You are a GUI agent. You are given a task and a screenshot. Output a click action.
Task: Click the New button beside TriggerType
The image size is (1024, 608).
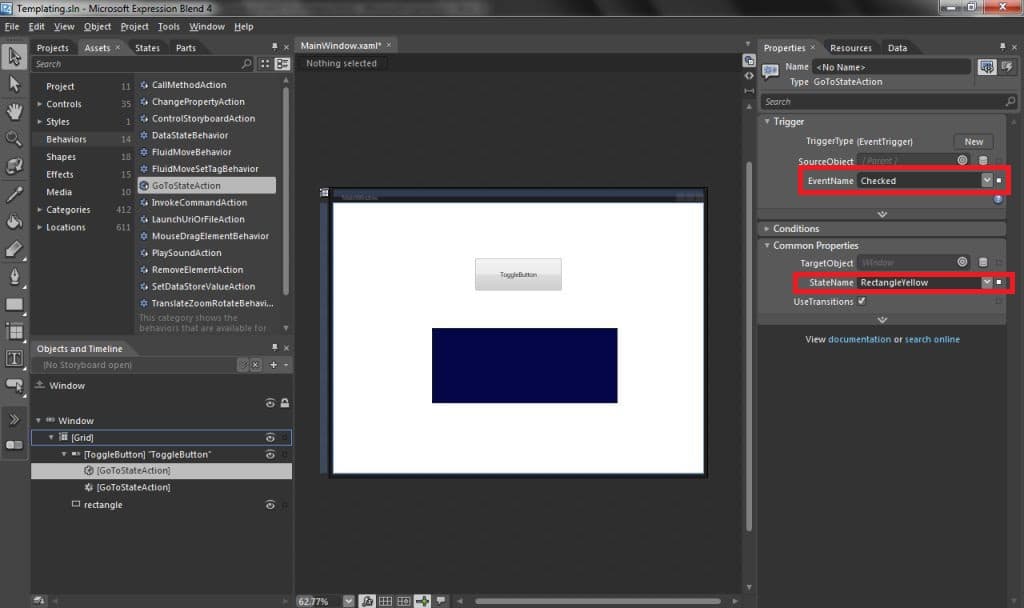(971, 141)
